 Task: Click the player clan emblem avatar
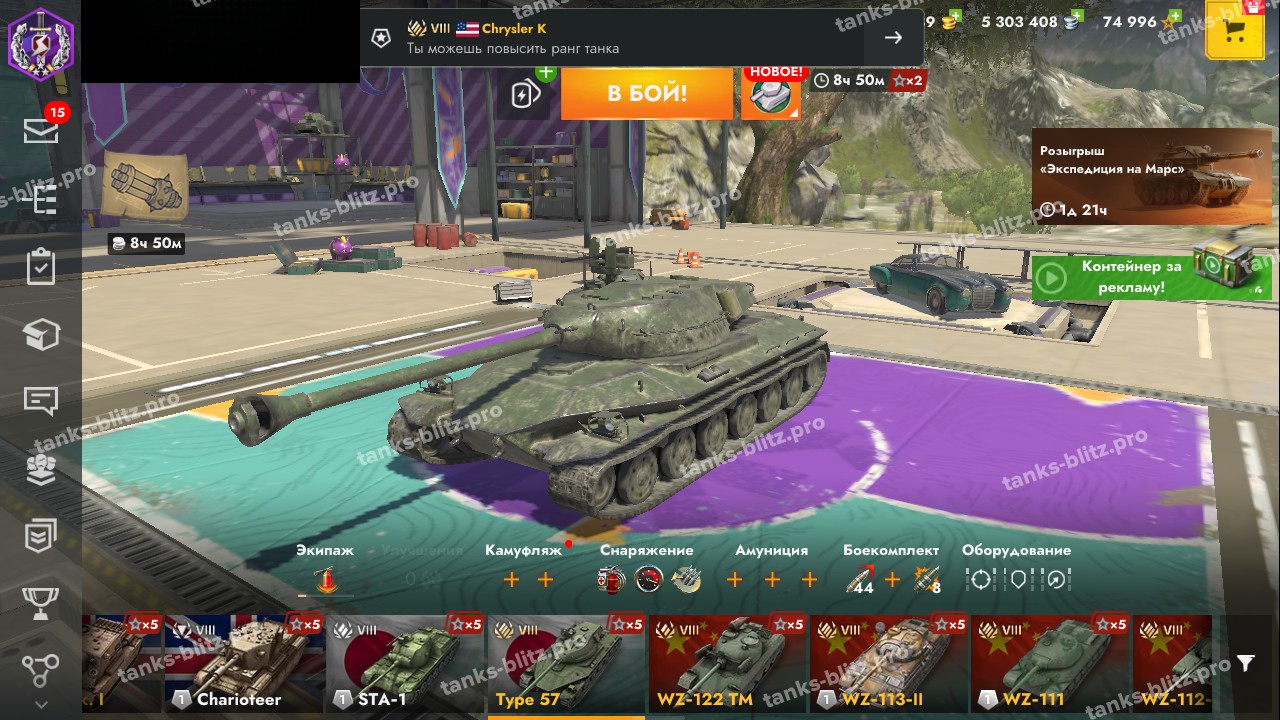pyautogui.click(x=41, y=41)
